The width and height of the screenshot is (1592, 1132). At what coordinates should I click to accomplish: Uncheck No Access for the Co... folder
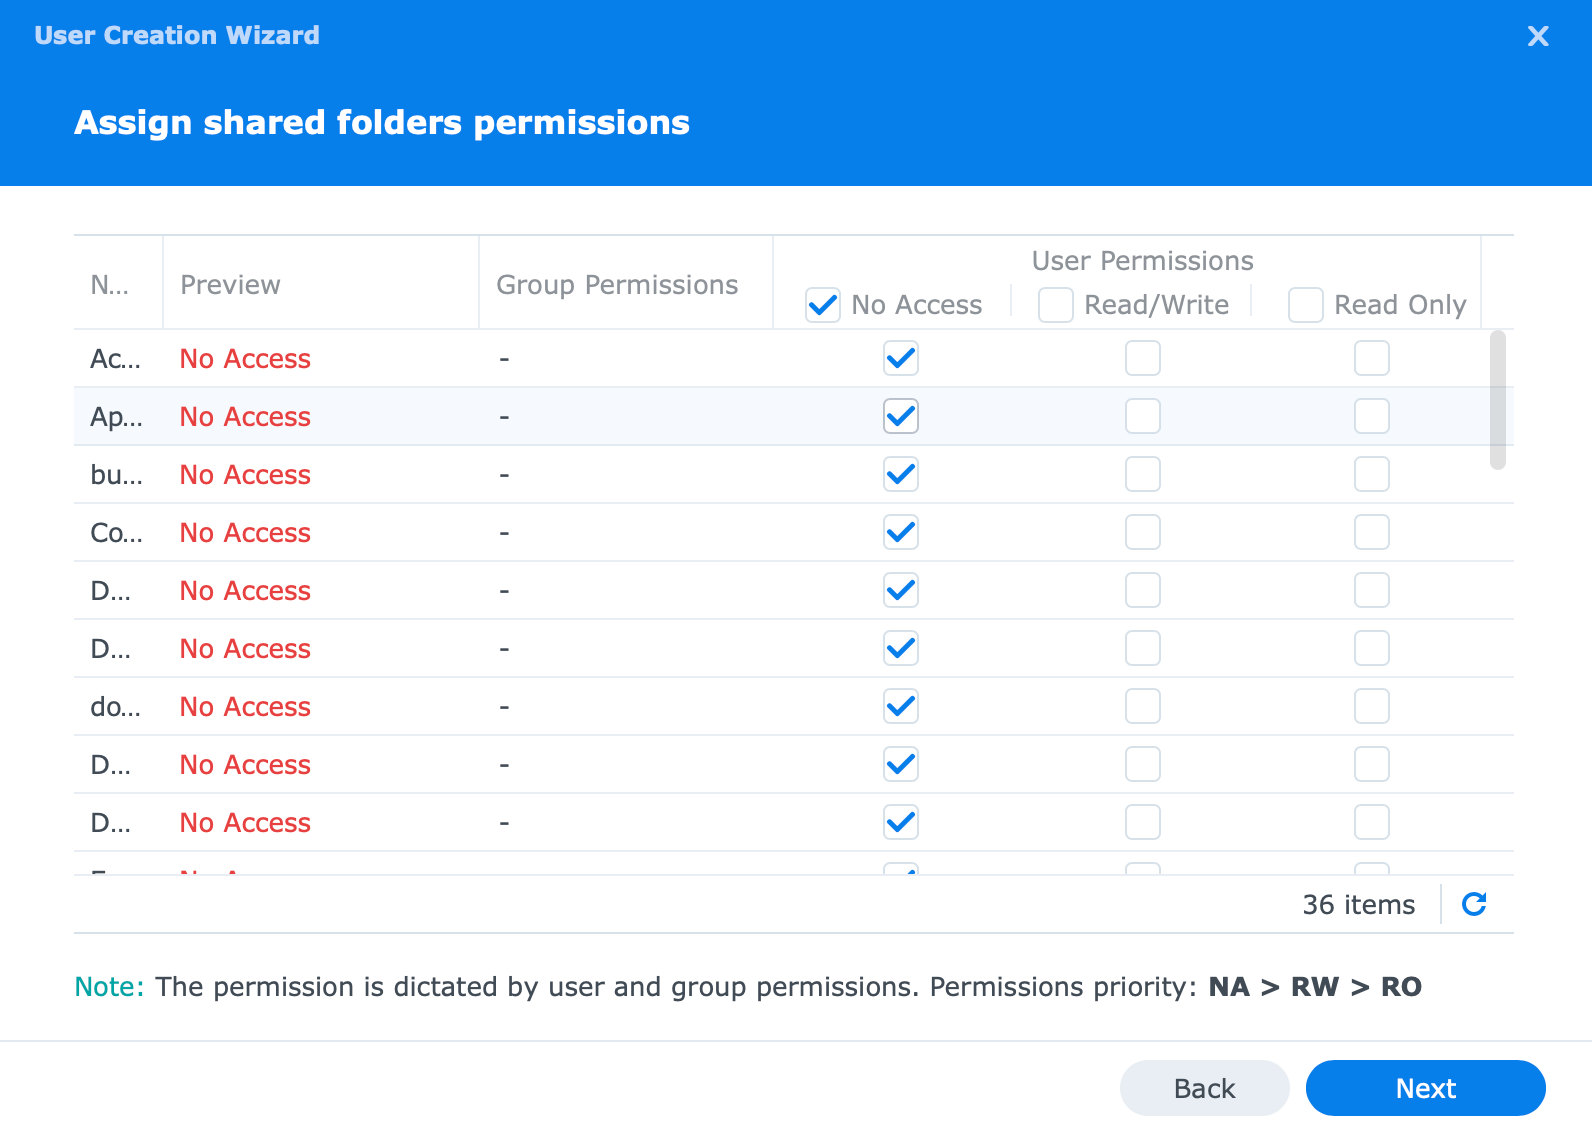(x=901, y=532)
